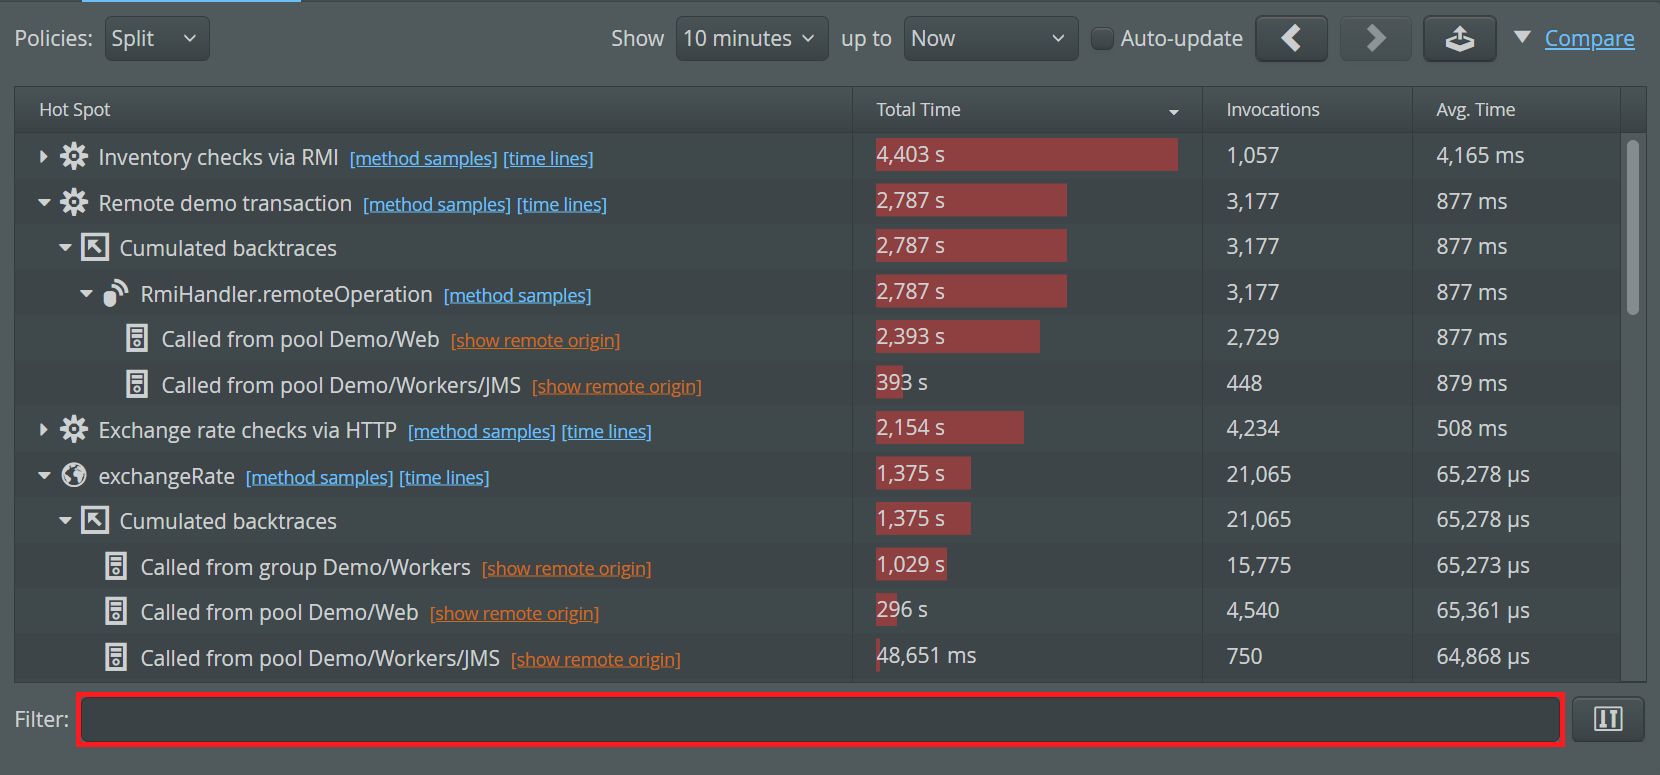
Task: Go back to the previous time interval
Action: click(1291, 39)
